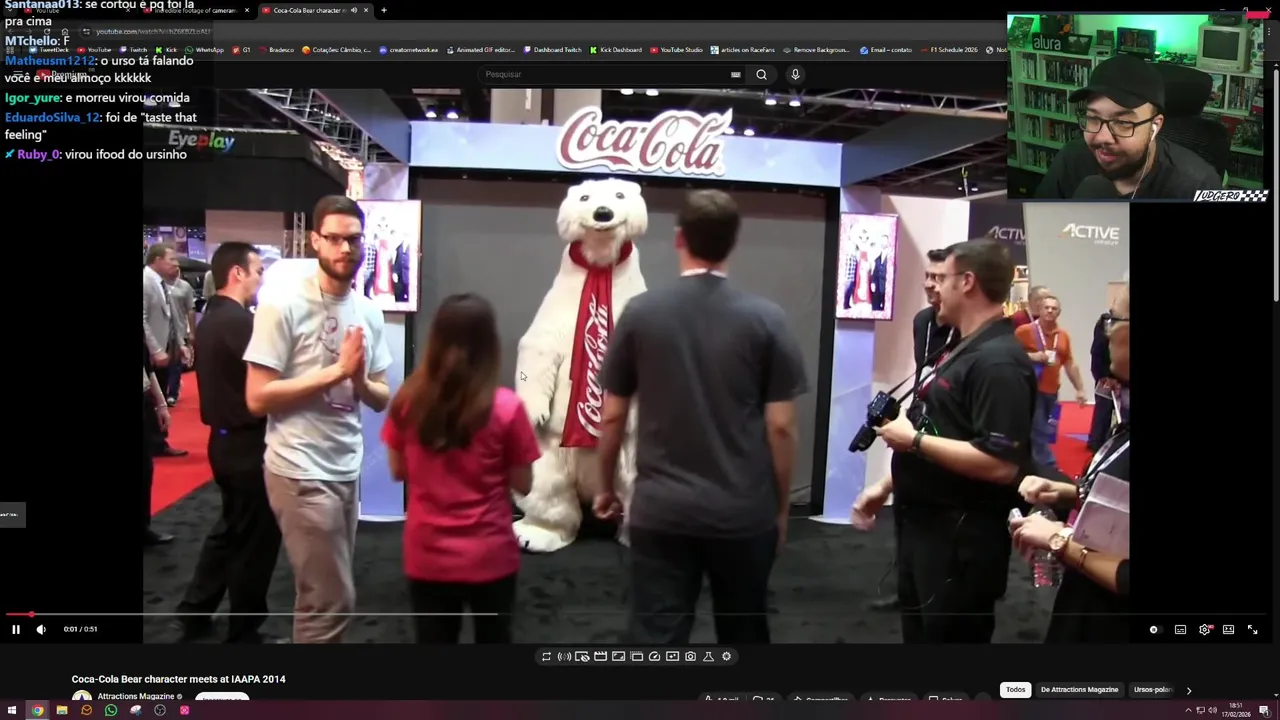Toggle the loop video icon in Enhancer toolbar
Image resolution: width=1280 pixels, height=720 pixels.
tap(546, 657)
